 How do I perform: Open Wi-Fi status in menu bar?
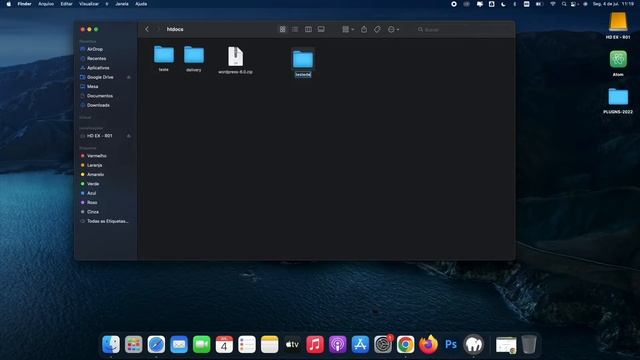point(553,4)
